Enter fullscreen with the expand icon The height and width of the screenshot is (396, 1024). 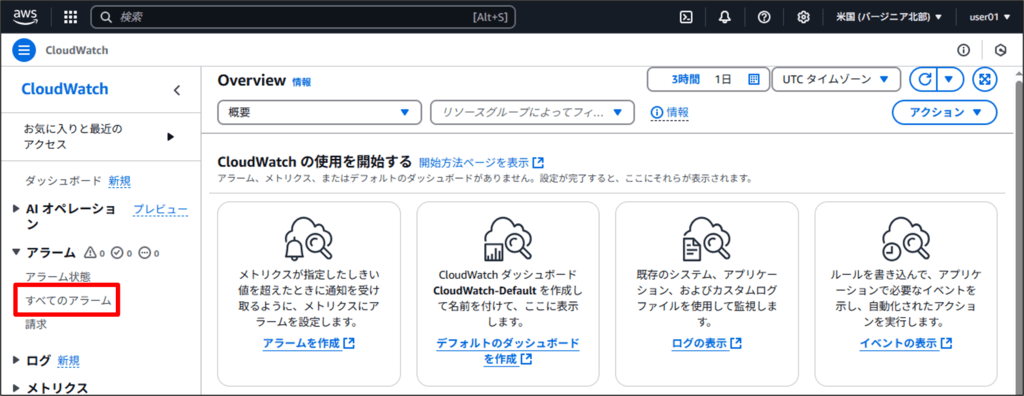(985, 80)
